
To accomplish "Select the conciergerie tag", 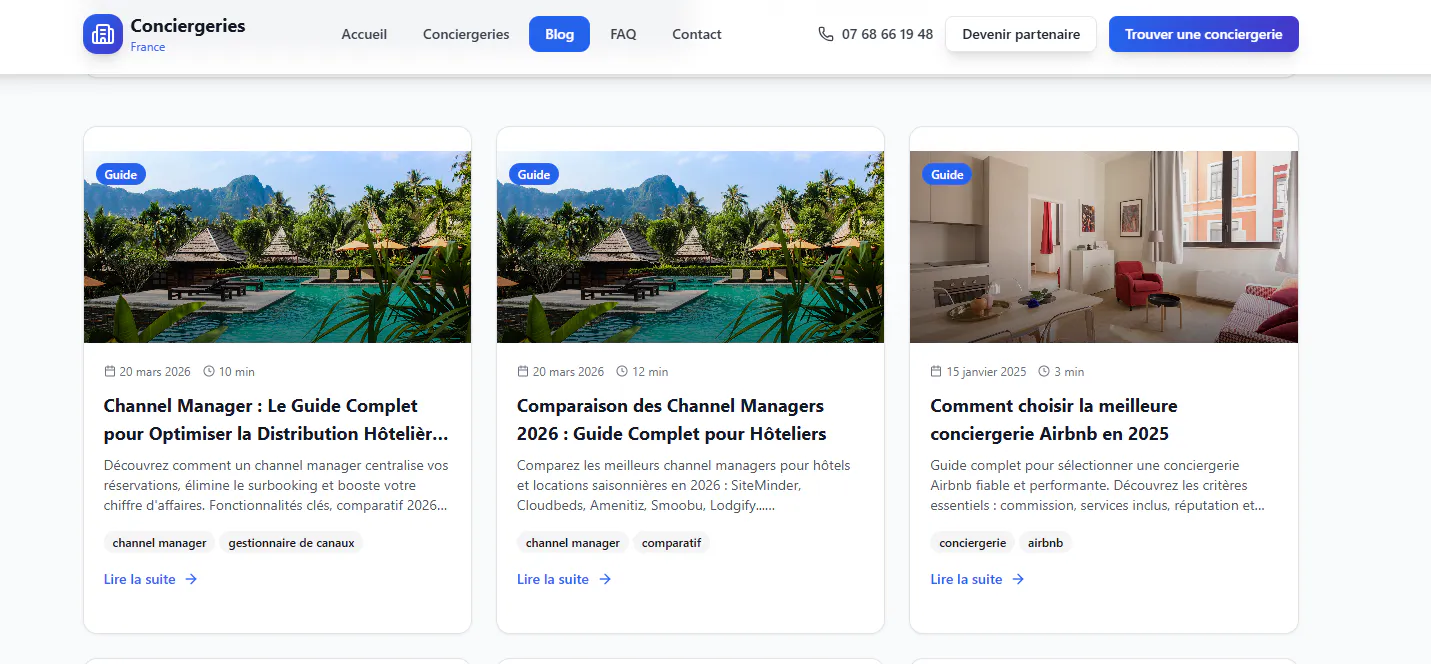I will pos(973,543).
